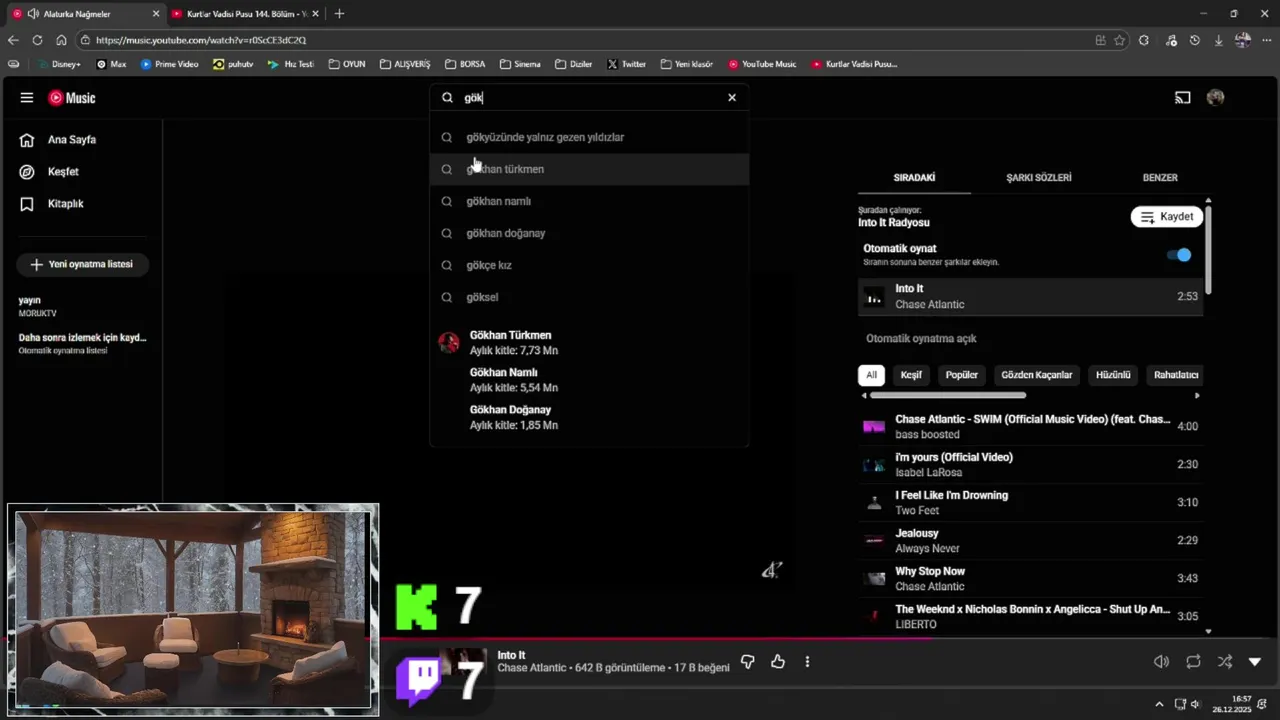Toggle the Otomatik oynat switch
Viewport: 1280px width, 720px height.
coord(1180,255)
